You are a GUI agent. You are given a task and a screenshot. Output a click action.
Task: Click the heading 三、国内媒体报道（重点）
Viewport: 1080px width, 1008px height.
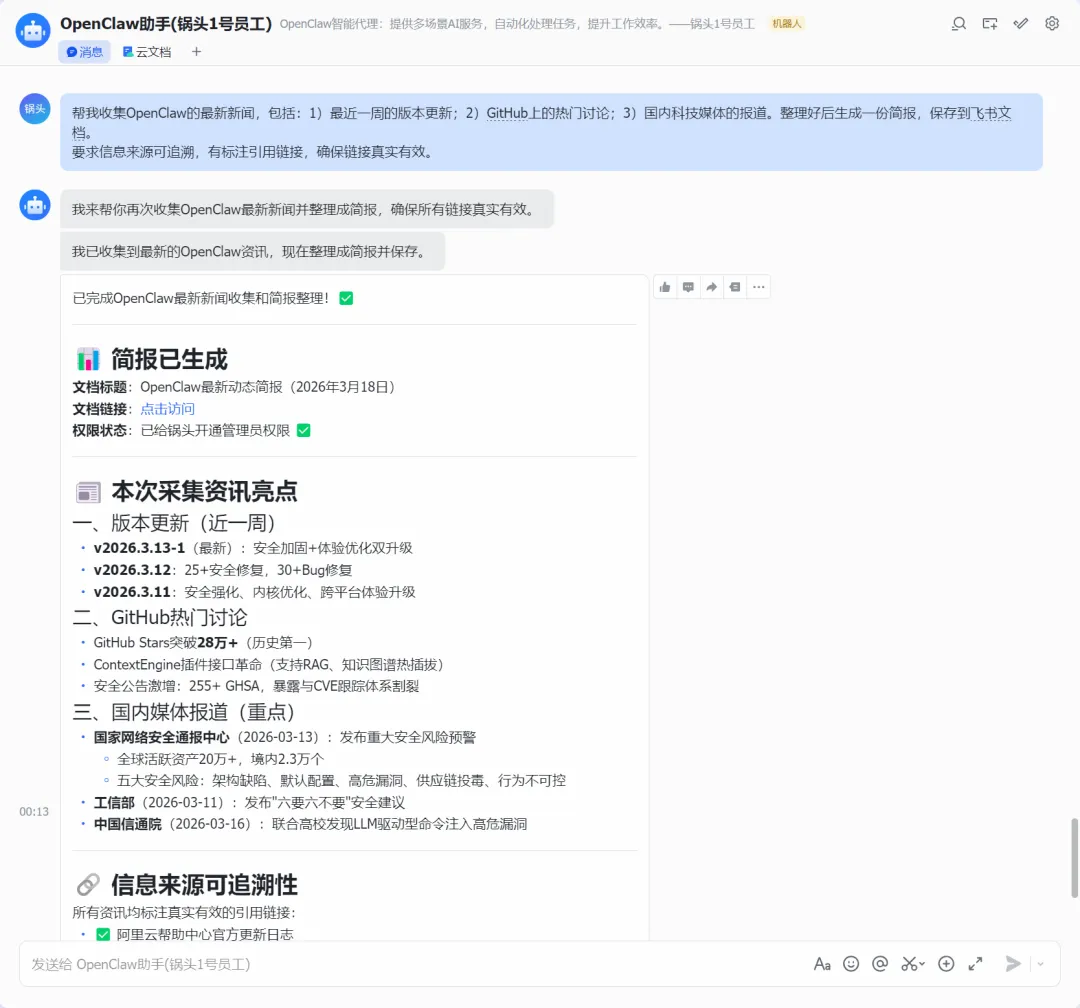185,712
